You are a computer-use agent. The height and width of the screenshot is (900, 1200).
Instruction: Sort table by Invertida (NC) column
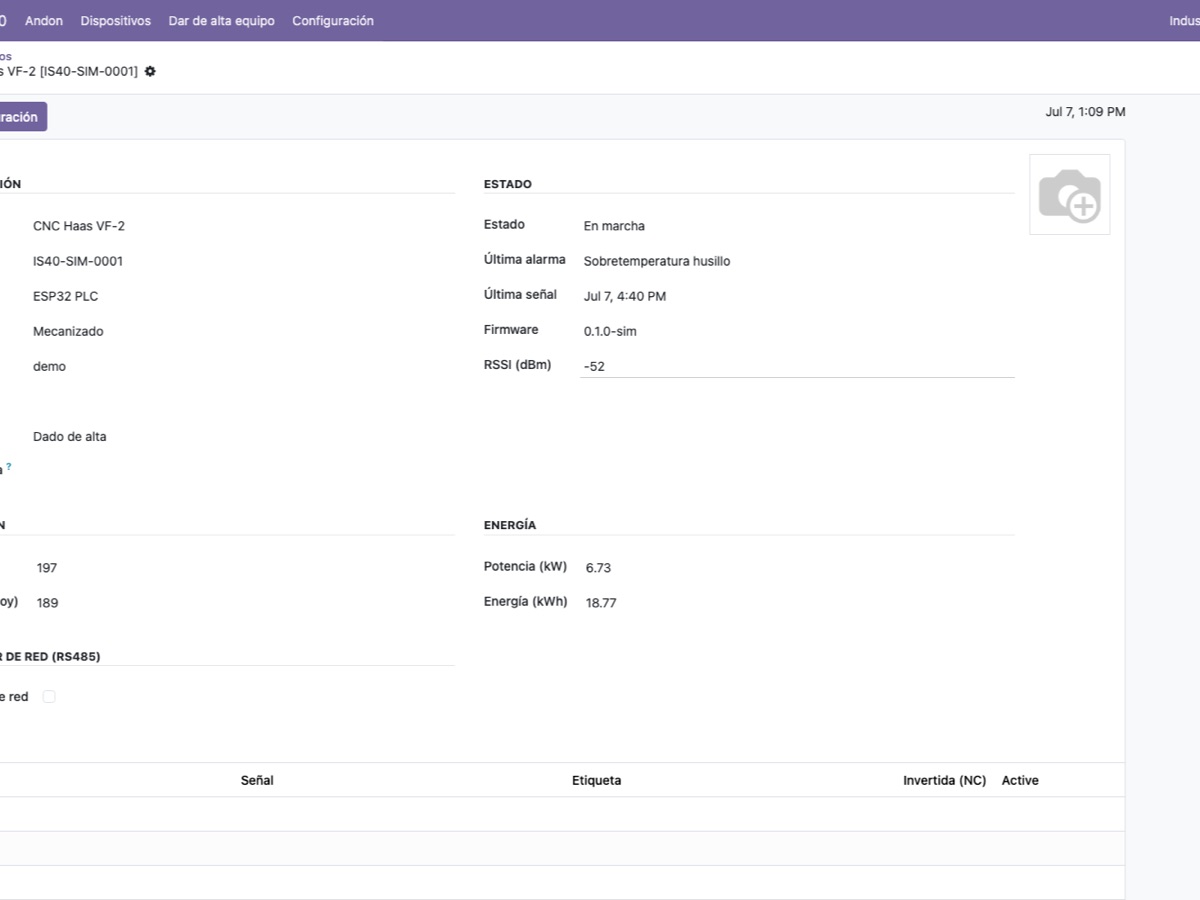click(x=944, y=780)
